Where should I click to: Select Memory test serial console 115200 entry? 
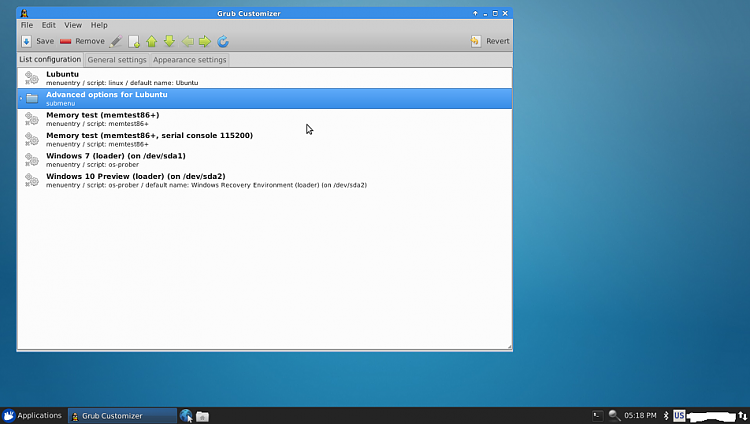(265, 140)
